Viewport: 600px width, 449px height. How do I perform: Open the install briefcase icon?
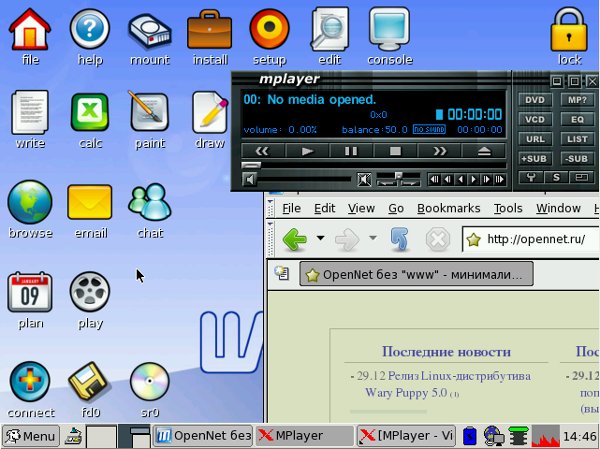209,30
